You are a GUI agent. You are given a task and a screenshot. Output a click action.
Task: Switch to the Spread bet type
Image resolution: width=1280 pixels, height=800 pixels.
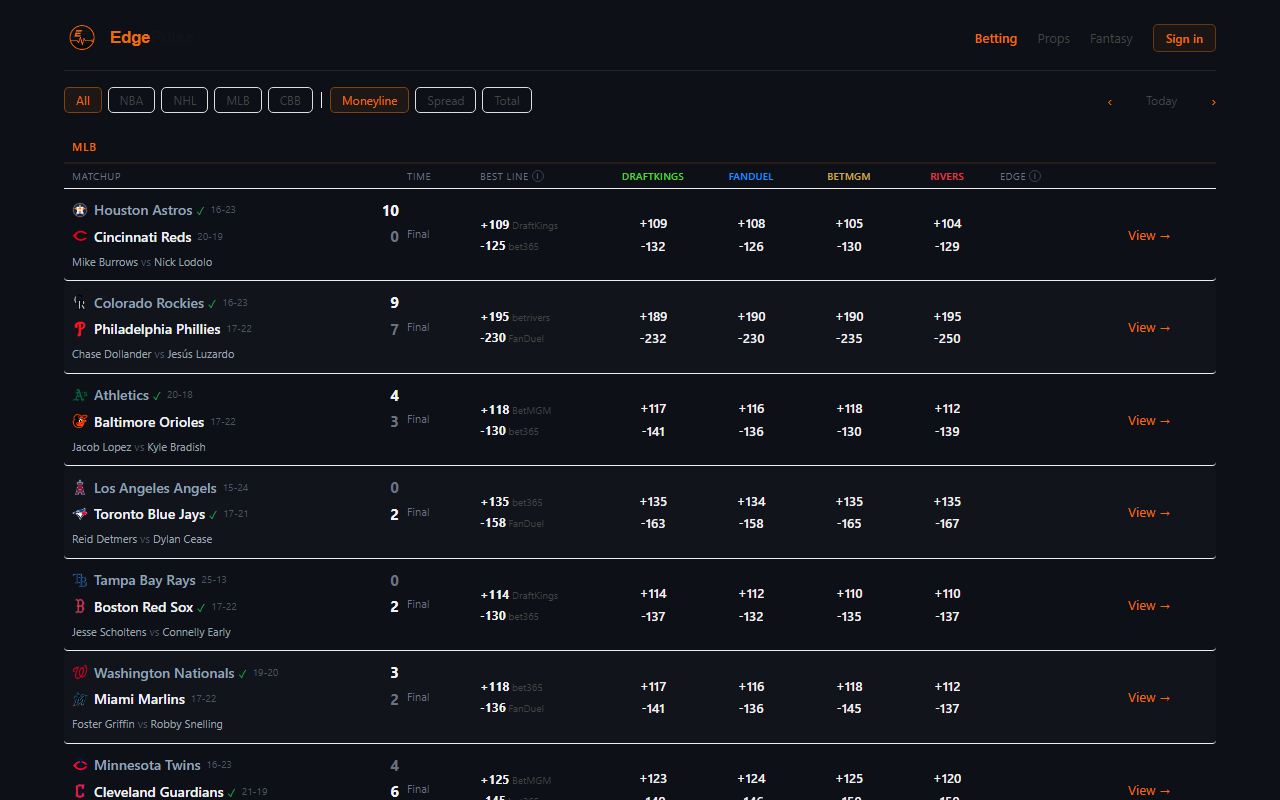point(446,100)
